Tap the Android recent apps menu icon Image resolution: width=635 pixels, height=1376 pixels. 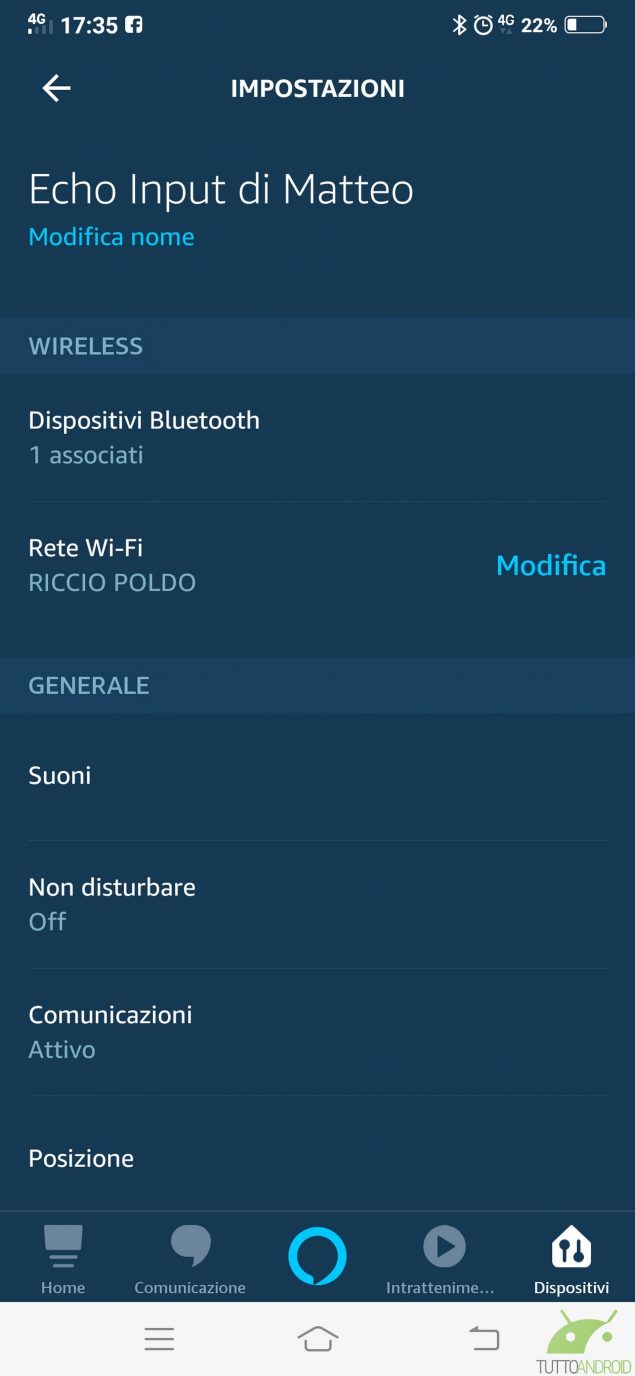[x=159, y=1339]
